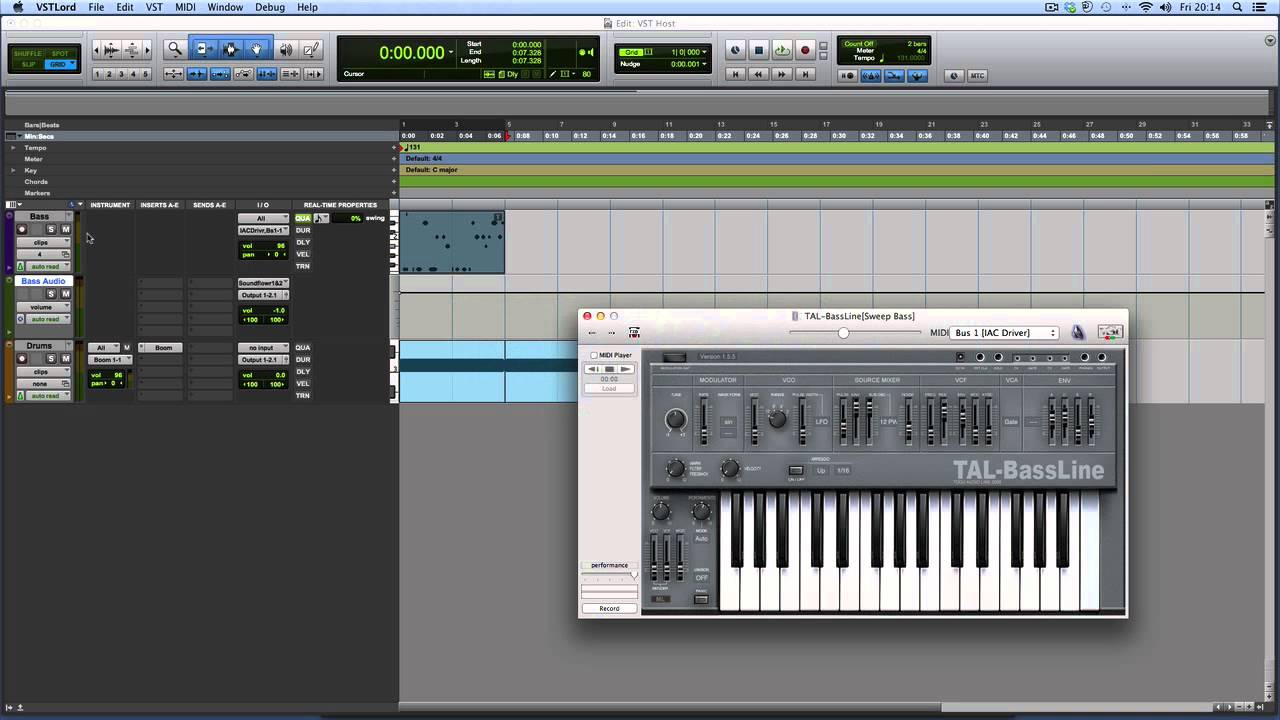Click the Record button in TAL-BassLine sidebar
This screenshot has width=1280, height=720.
coord(609,608)
